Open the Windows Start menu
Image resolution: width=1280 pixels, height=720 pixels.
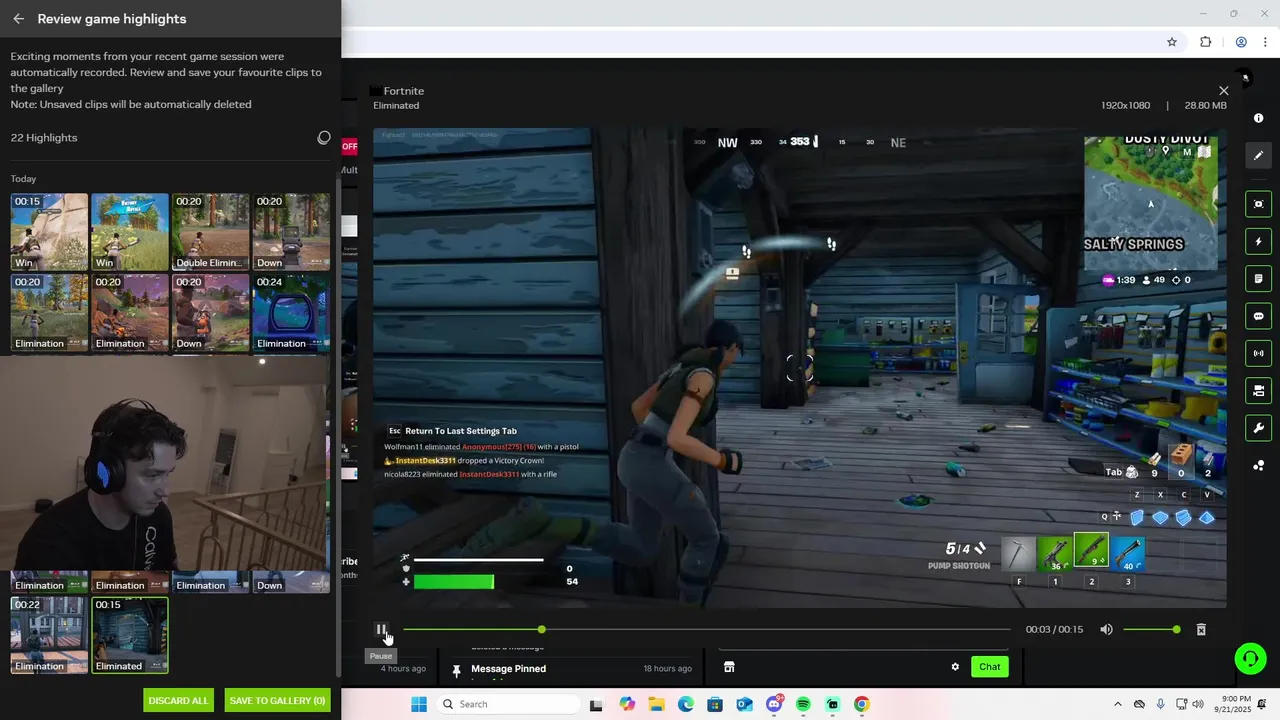click(418, 704)
